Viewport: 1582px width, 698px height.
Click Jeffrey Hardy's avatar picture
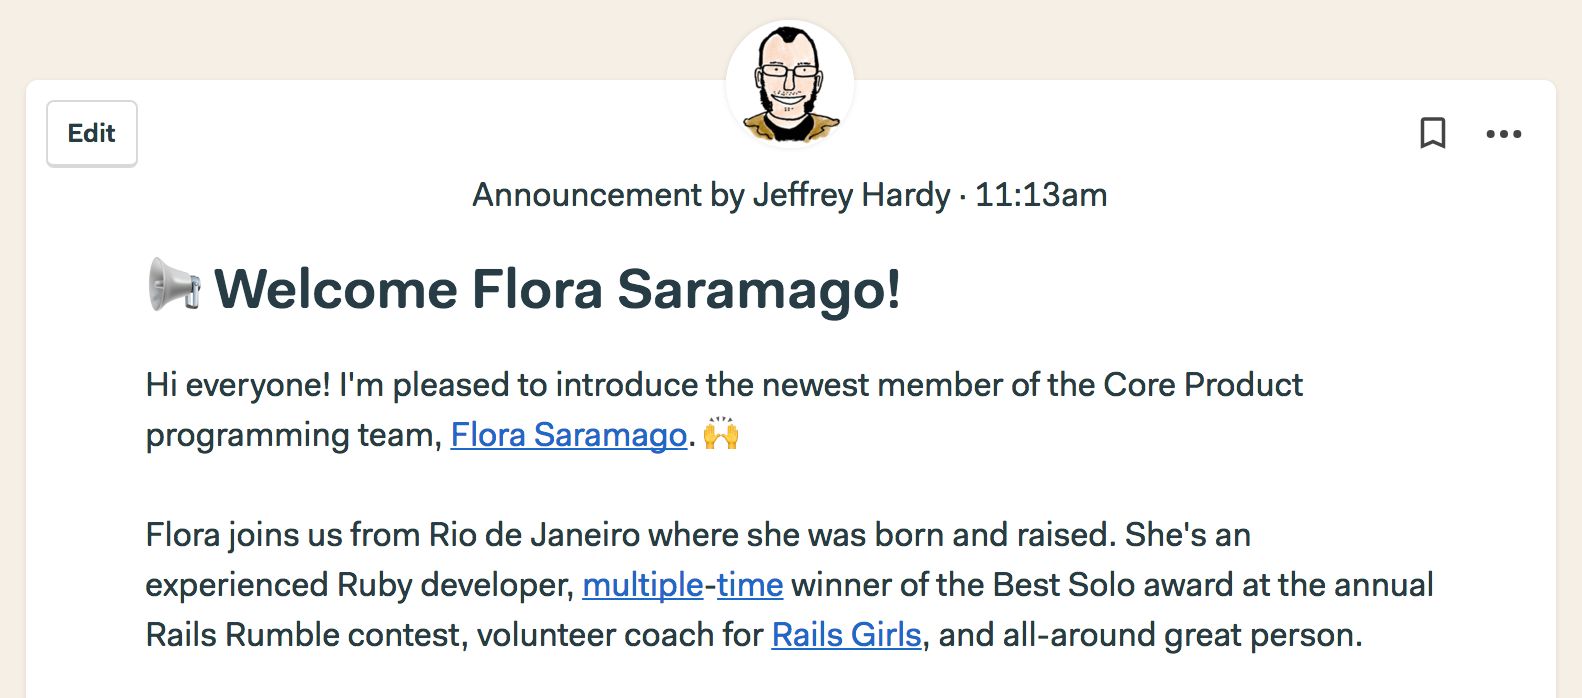[x=790, y=83]
